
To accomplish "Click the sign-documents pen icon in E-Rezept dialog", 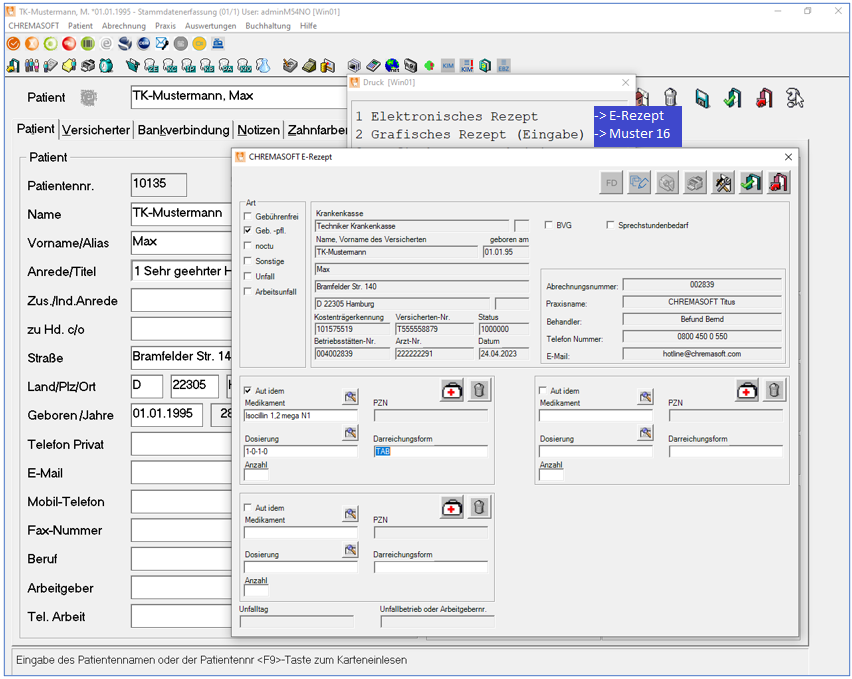I will [x=639, y=183].
